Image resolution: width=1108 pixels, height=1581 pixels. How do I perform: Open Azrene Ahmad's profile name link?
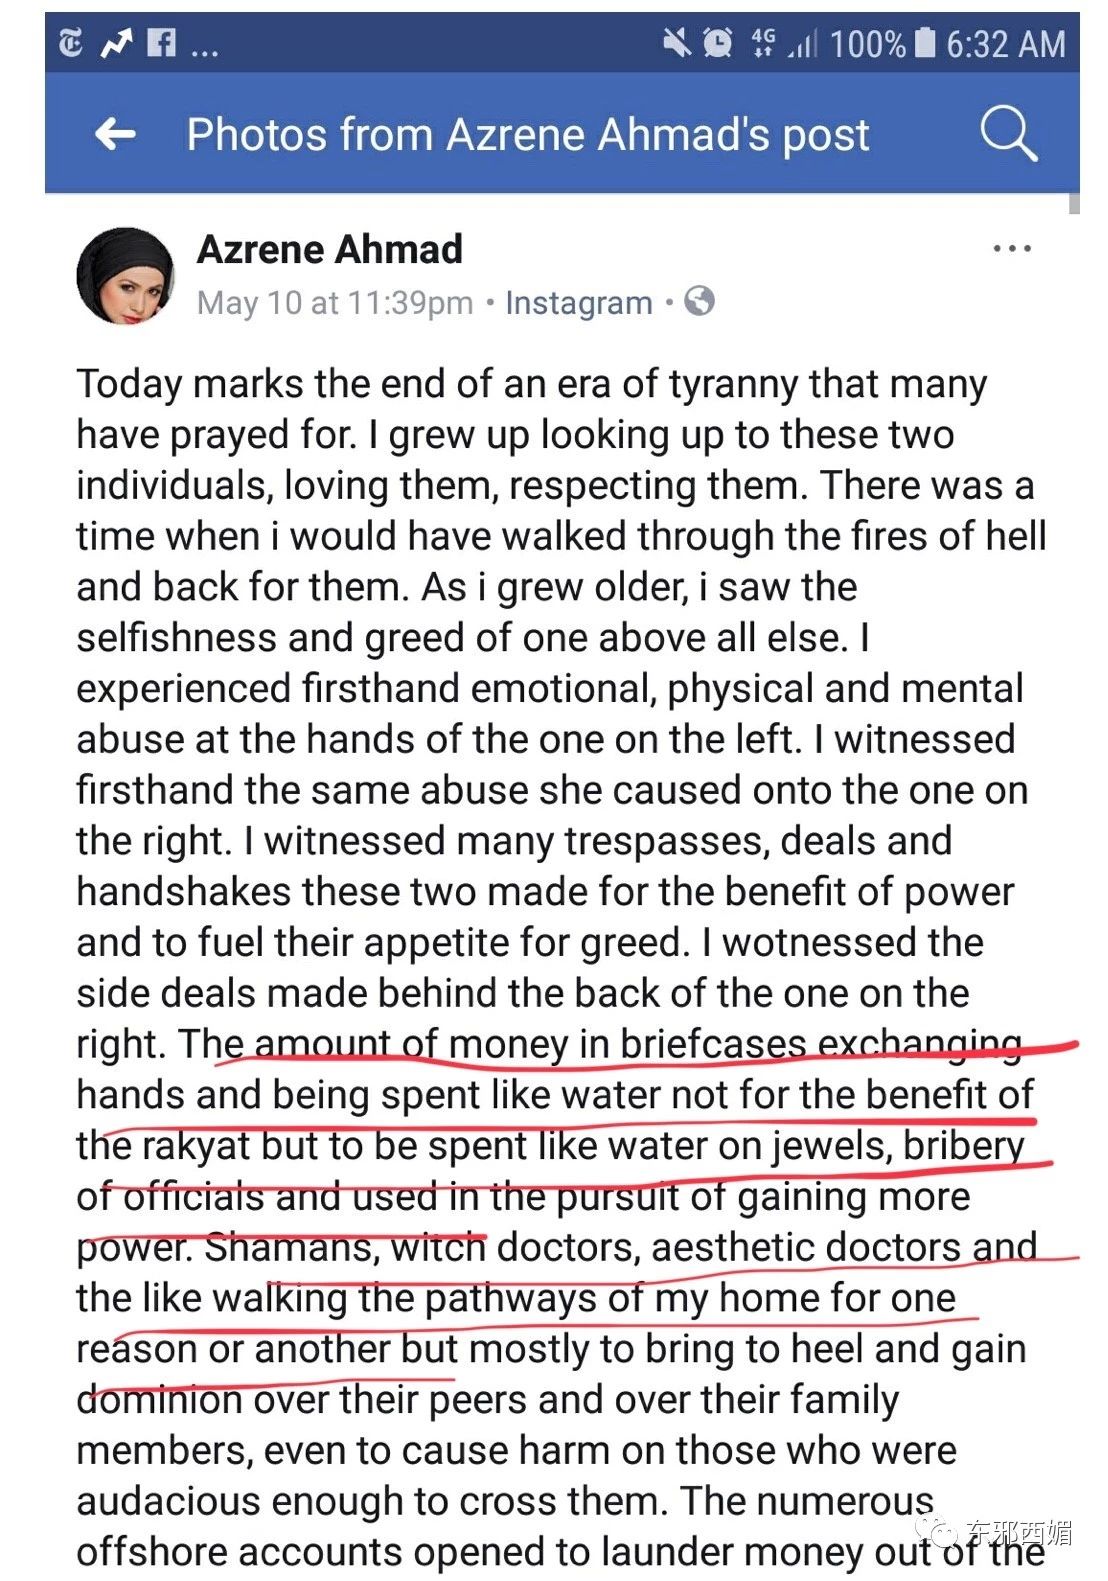tap(330, 249)
